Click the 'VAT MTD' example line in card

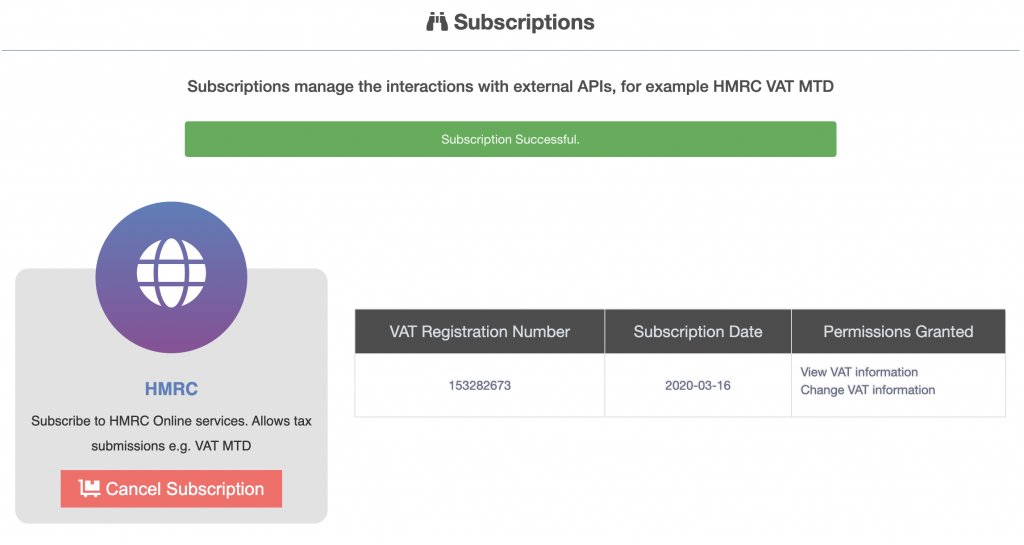click(x=171, y=446)
